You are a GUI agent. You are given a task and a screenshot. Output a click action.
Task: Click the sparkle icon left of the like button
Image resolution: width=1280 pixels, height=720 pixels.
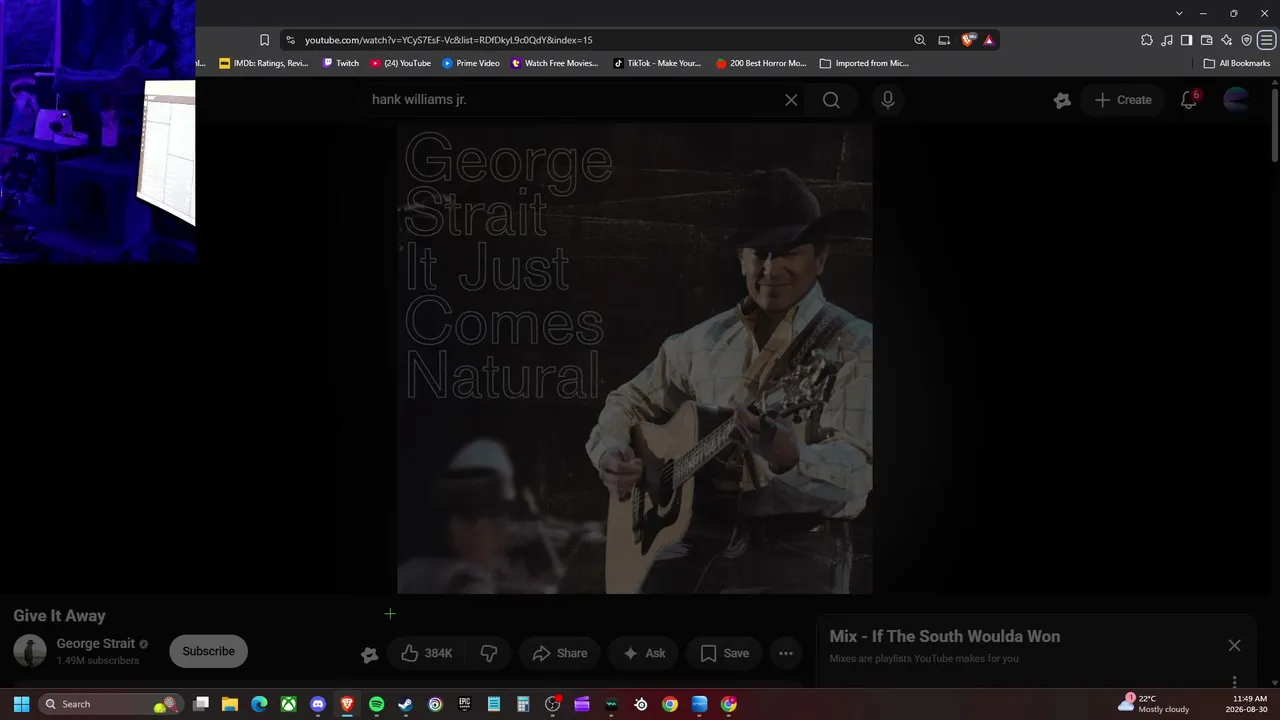(370, 654)
